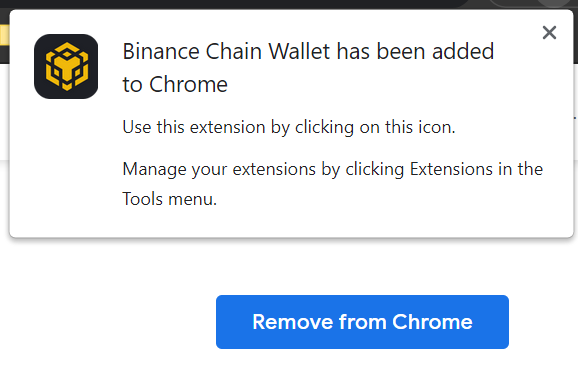Click the word 'Binance' in the popup title
This screenshot has height=379, width=578.
pos(161,51)
